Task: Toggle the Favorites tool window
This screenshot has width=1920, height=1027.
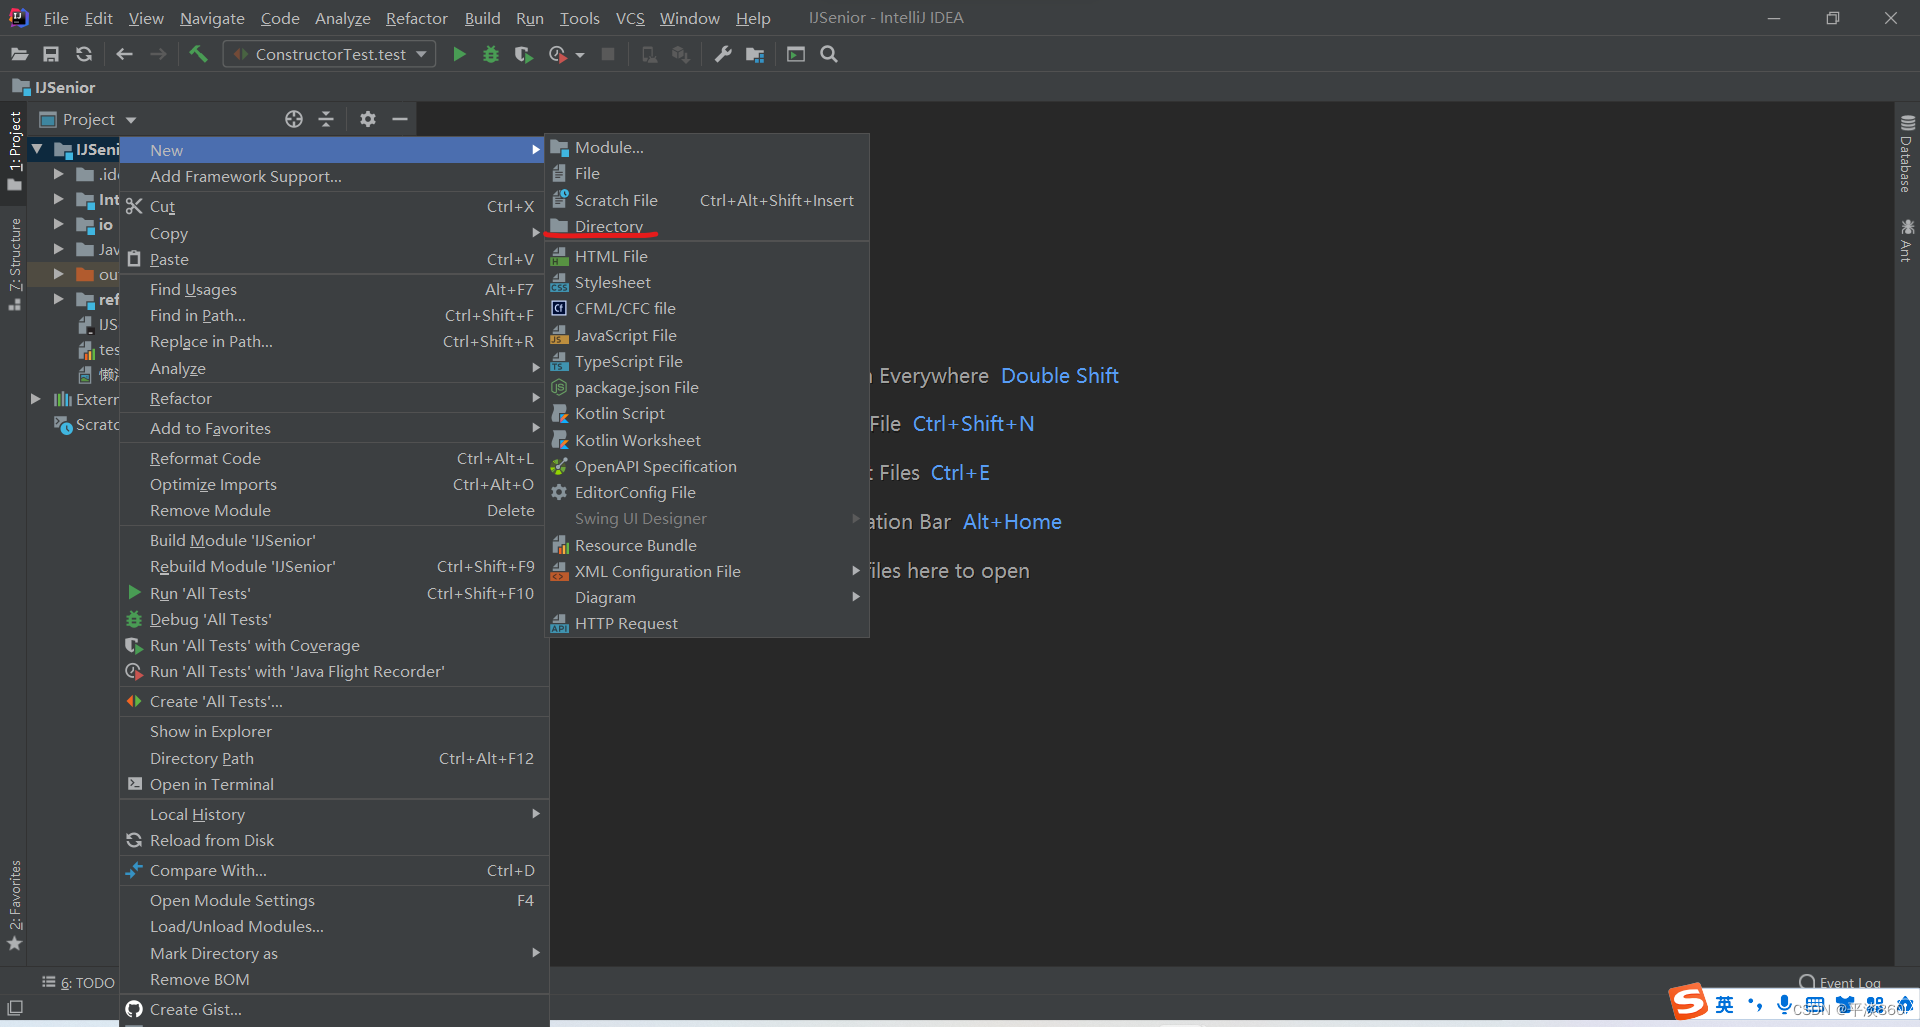Action: [15, 900]
